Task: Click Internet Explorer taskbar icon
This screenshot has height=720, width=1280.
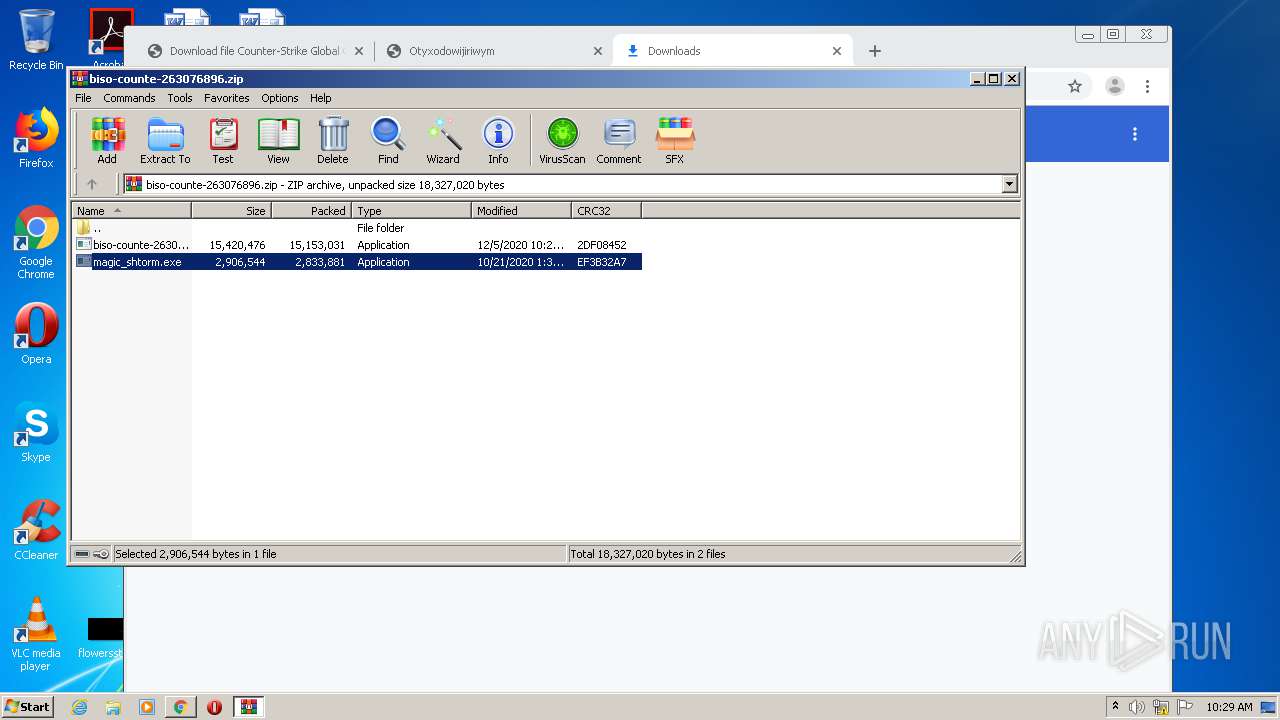Action: click(80, 707)
